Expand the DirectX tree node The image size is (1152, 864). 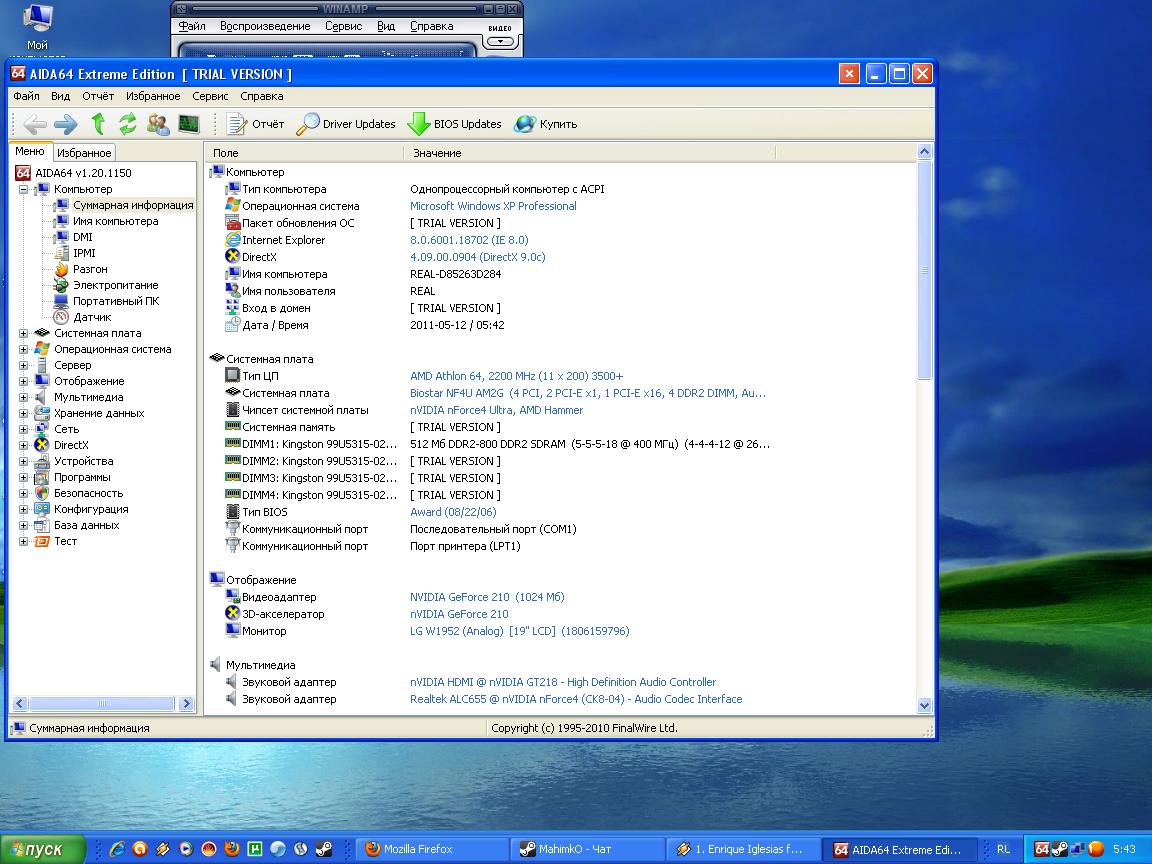tap(24, 445)
